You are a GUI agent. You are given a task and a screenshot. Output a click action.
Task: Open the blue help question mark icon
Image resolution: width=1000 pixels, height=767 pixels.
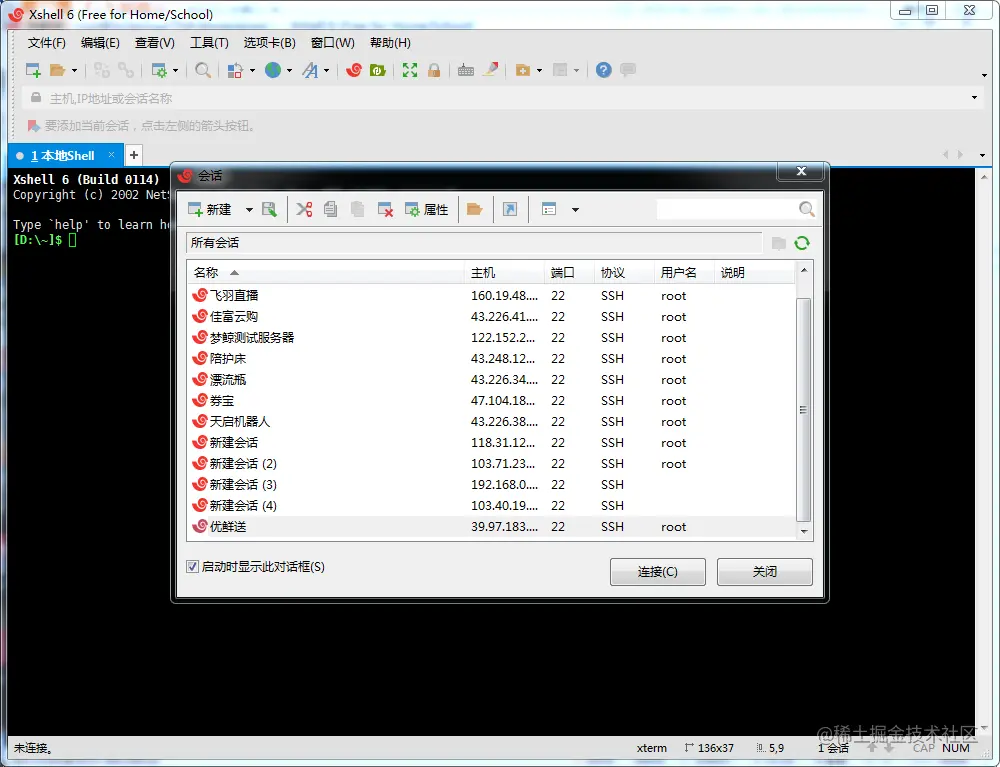[x=603, y=70]
